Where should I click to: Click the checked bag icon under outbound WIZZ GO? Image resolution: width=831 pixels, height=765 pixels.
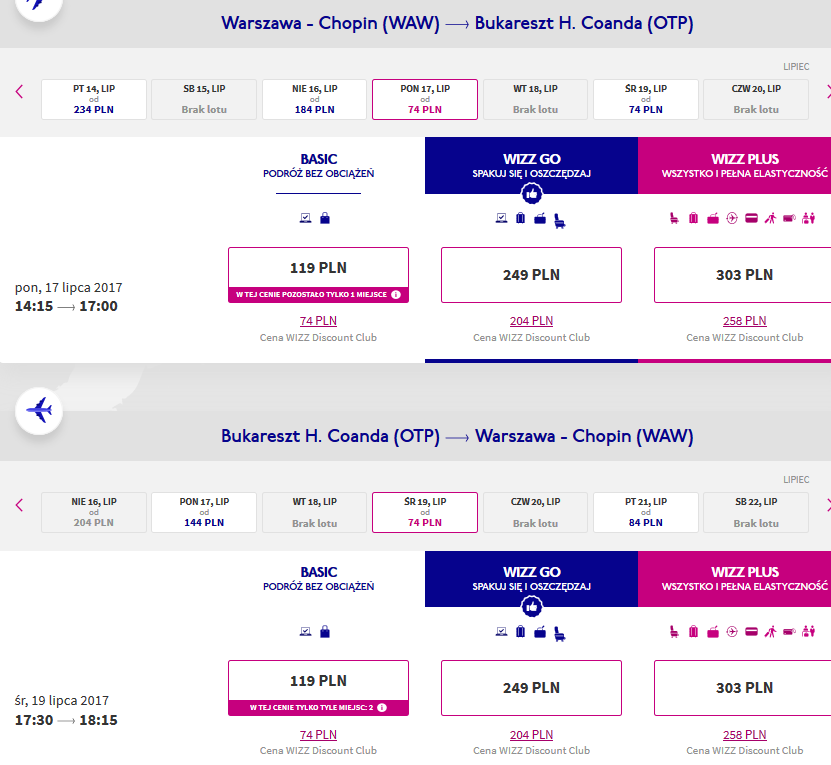[x=540, y=218]
